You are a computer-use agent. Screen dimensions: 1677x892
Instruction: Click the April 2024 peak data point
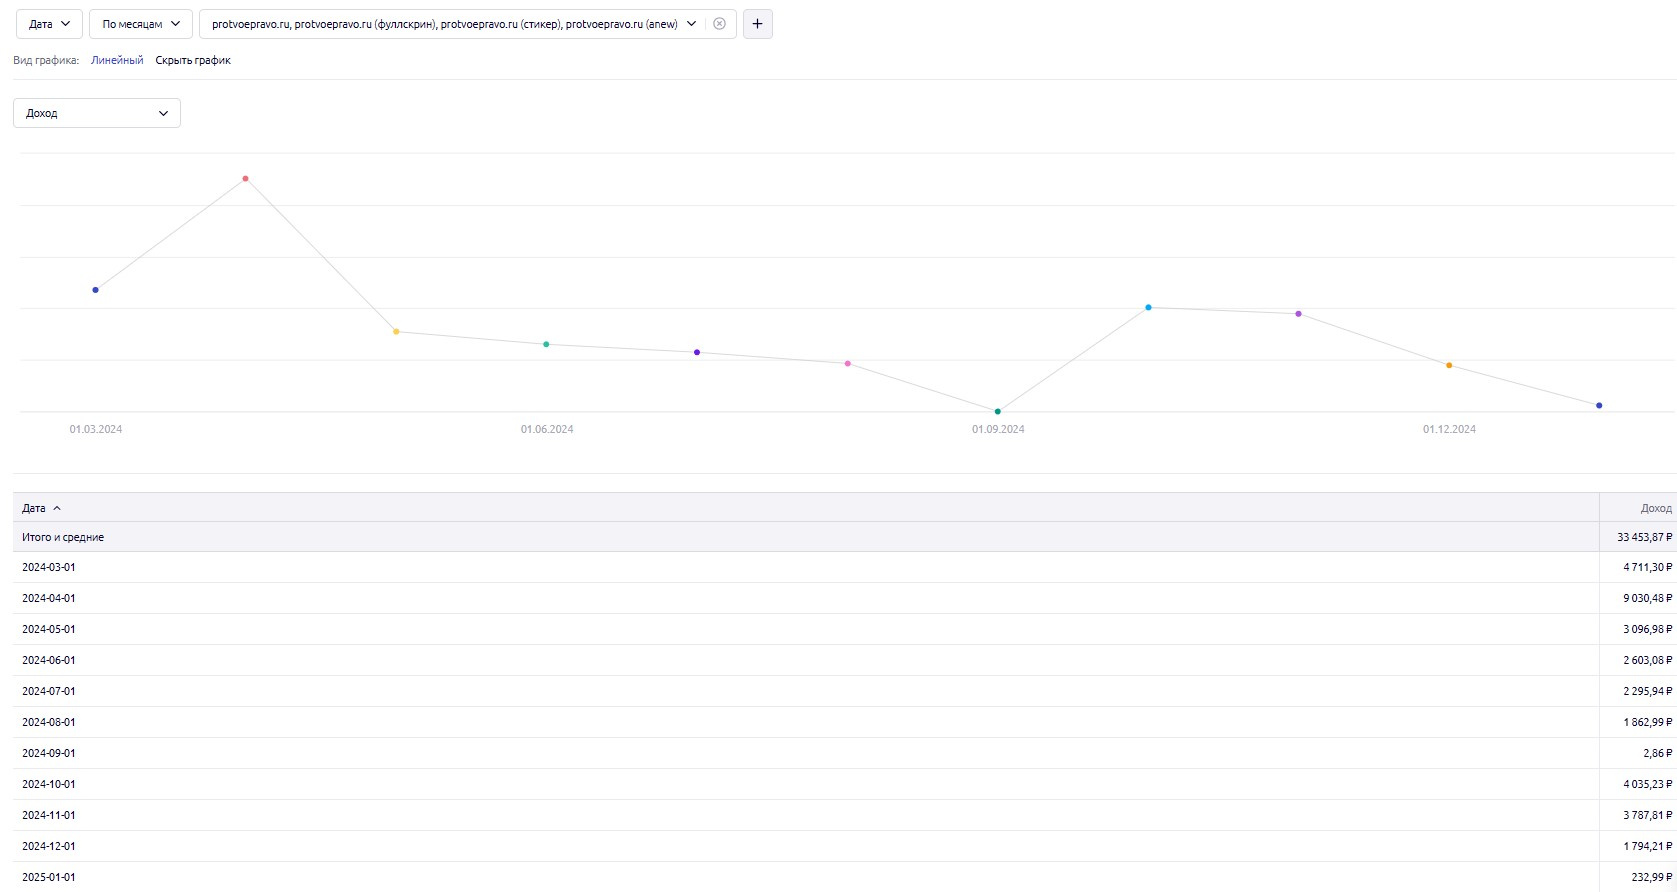pos(245,179)
